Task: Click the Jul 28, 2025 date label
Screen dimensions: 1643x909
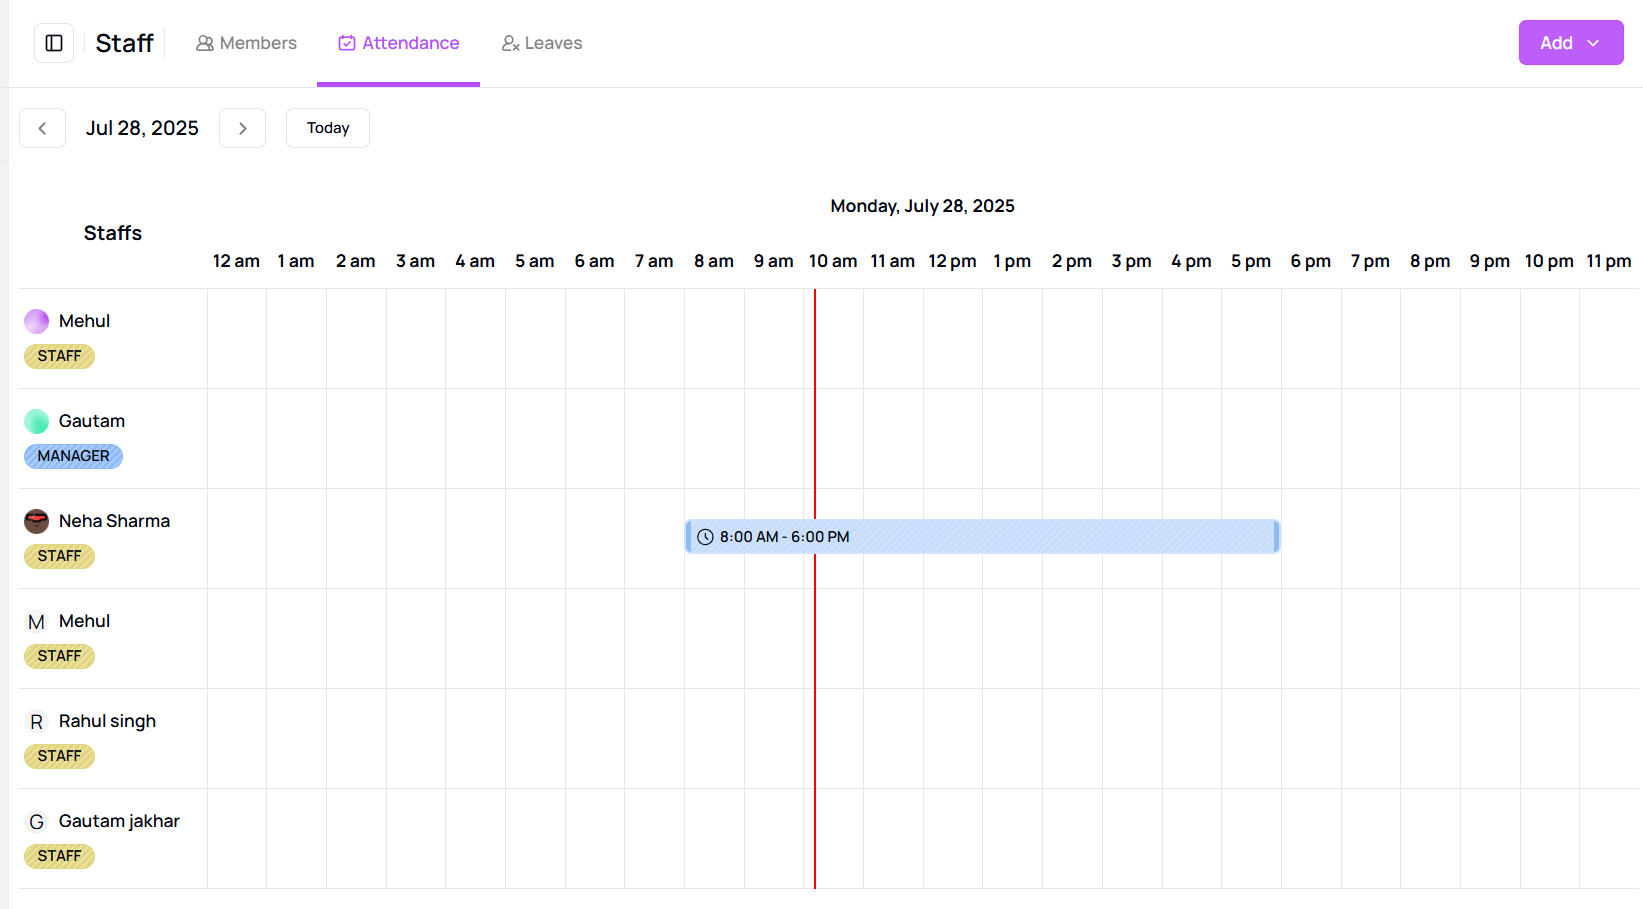Action: (142, 128)
